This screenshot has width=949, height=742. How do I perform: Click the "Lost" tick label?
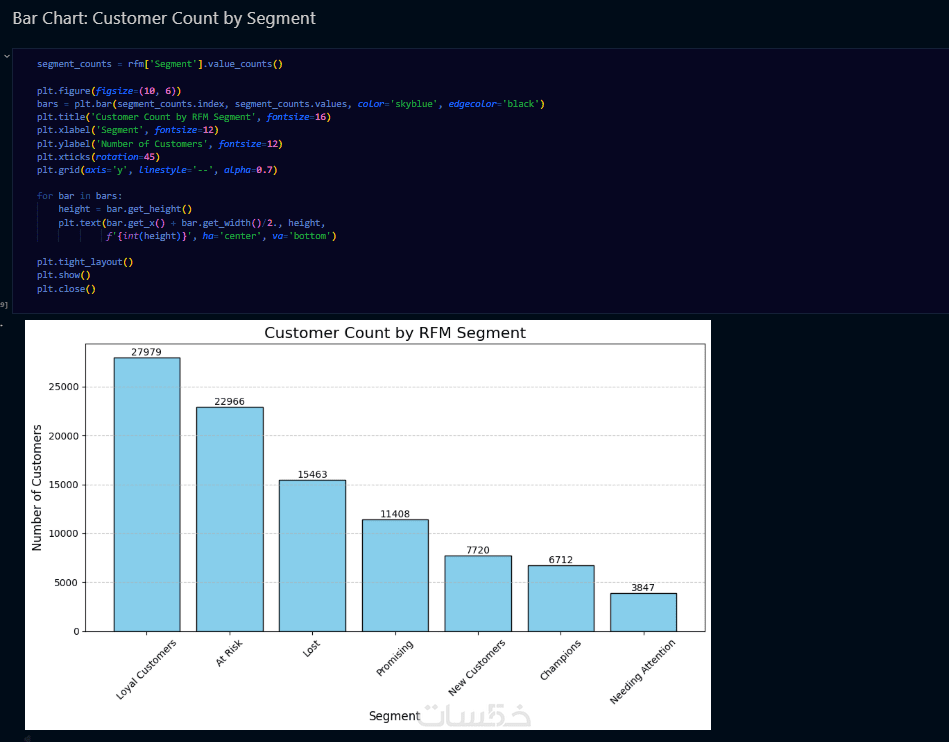pyautogui.click(x=311, y=649)
